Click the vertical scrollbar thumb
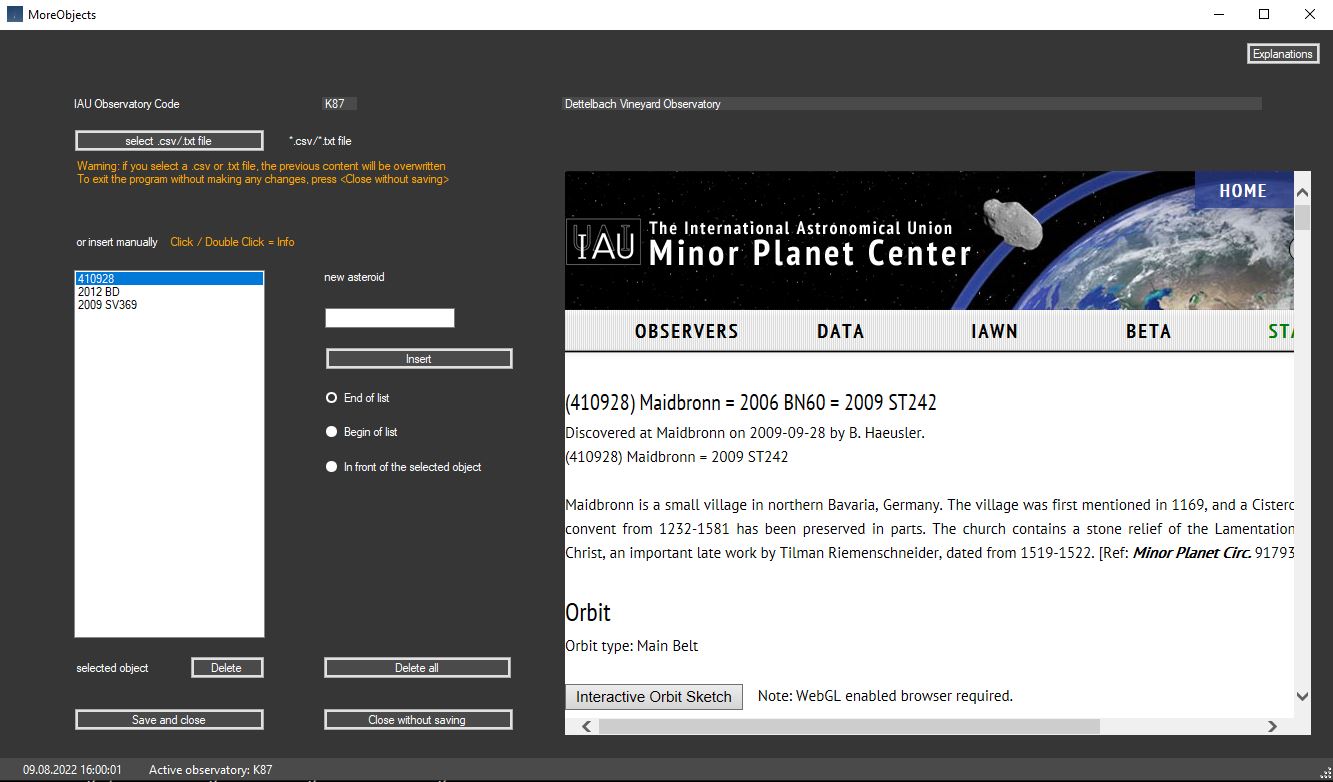The height and width of the screenshot is (782, 1333). tap(1302, 217)
